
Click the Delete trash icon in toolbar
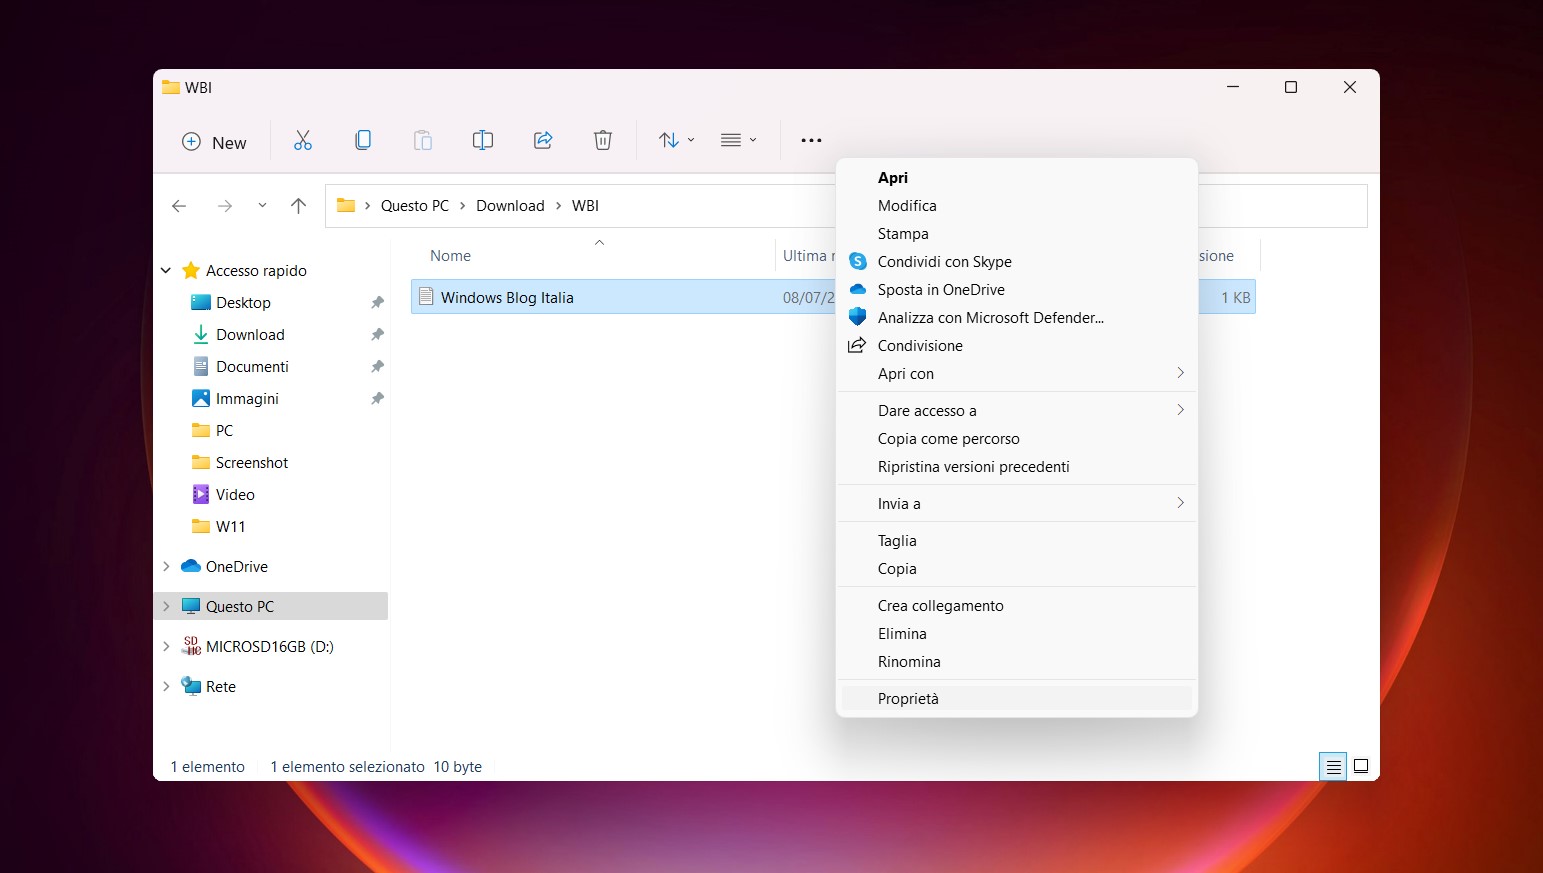click(x=603, y=141)
